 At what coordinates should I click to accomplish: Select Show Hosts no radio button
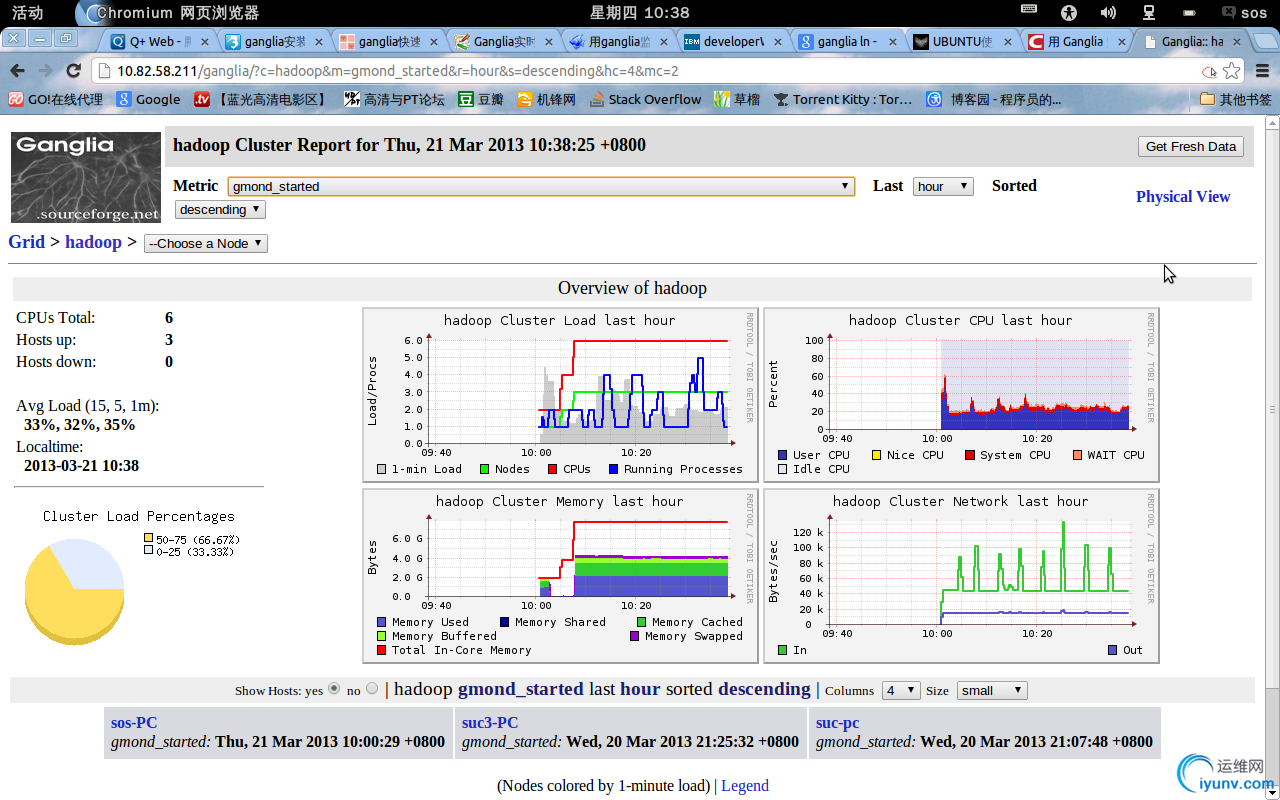point(372,688)
